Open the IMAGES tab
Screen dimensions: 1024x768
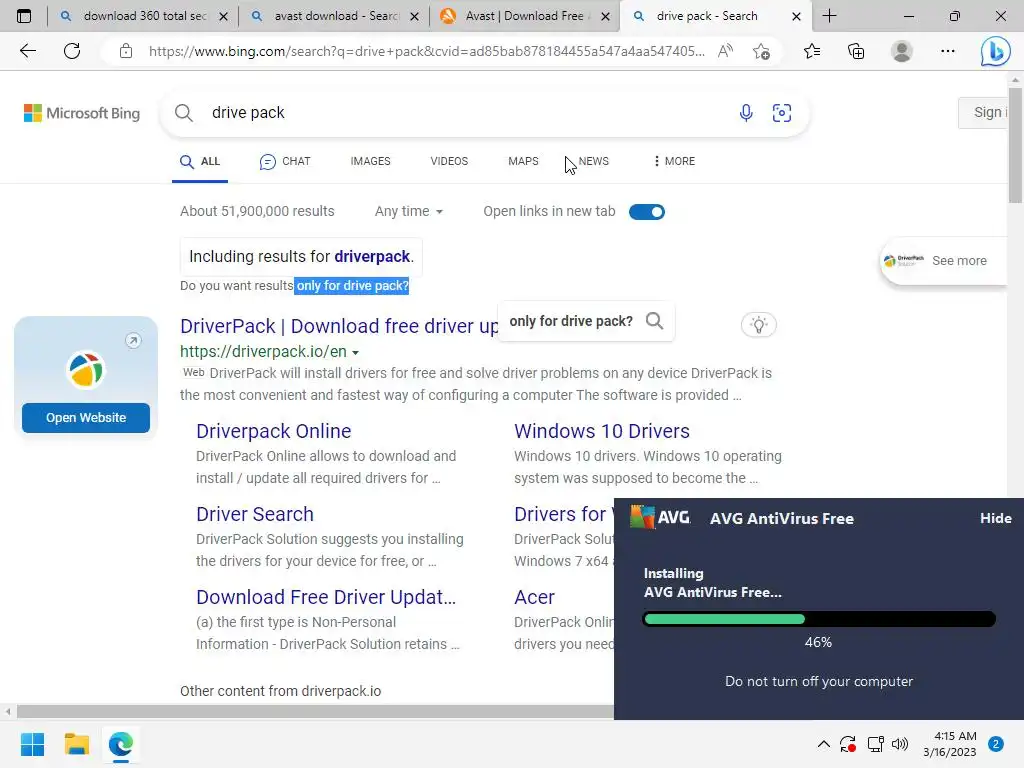click(x=370, y=161)
